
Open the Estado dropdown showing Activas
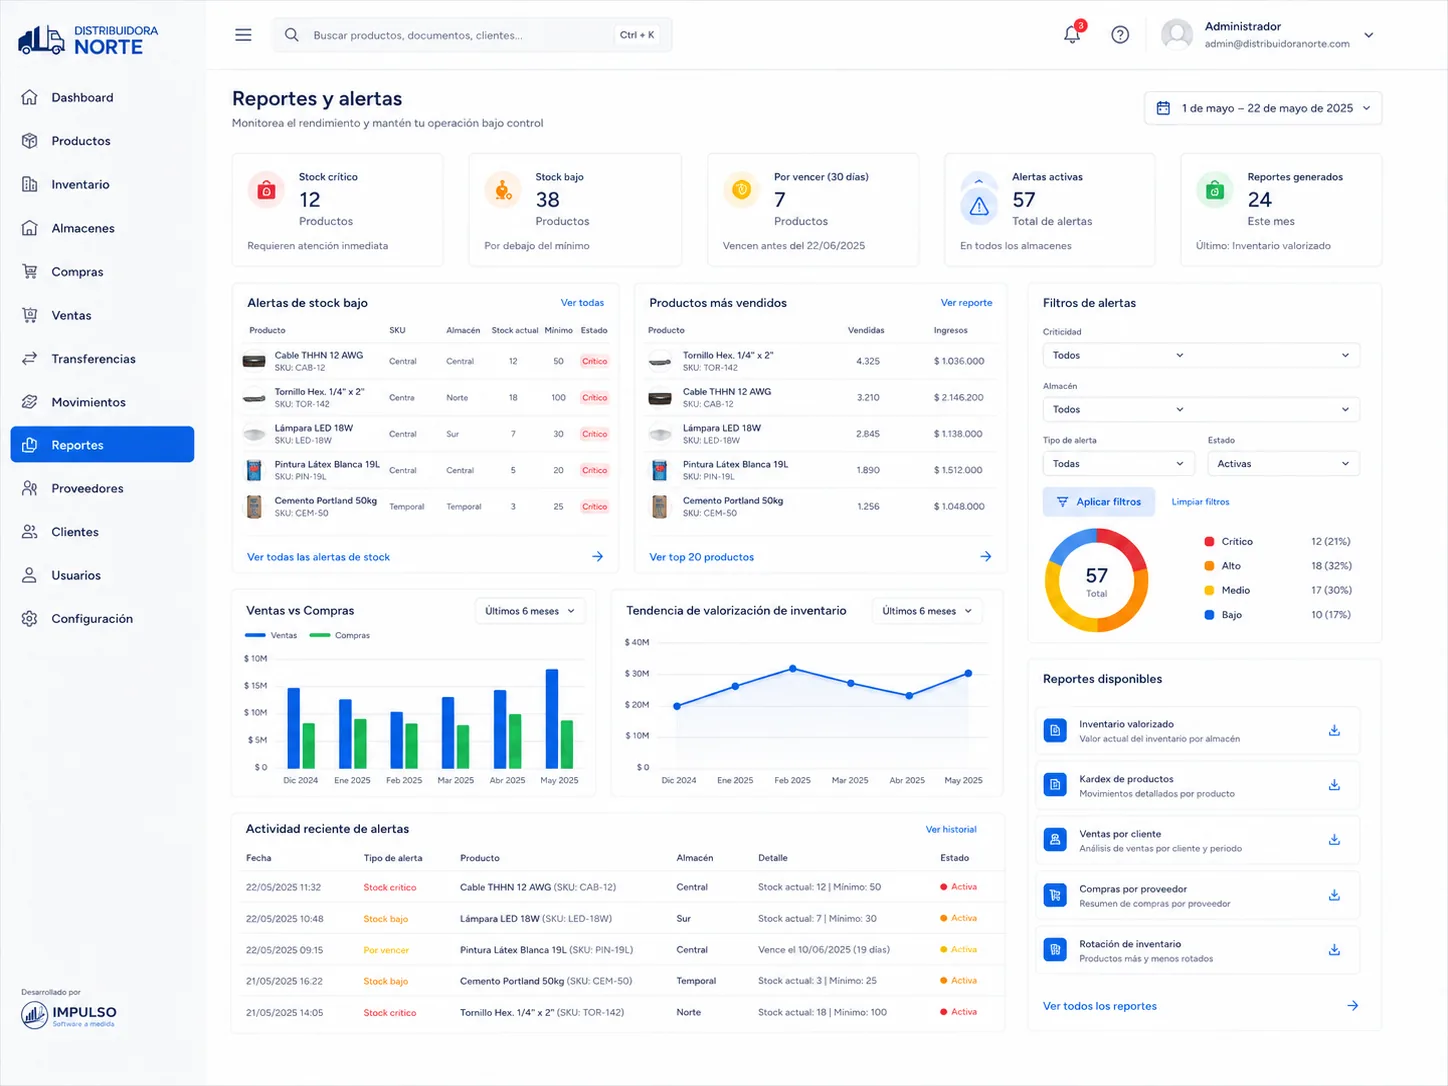tap(1283, 464)
